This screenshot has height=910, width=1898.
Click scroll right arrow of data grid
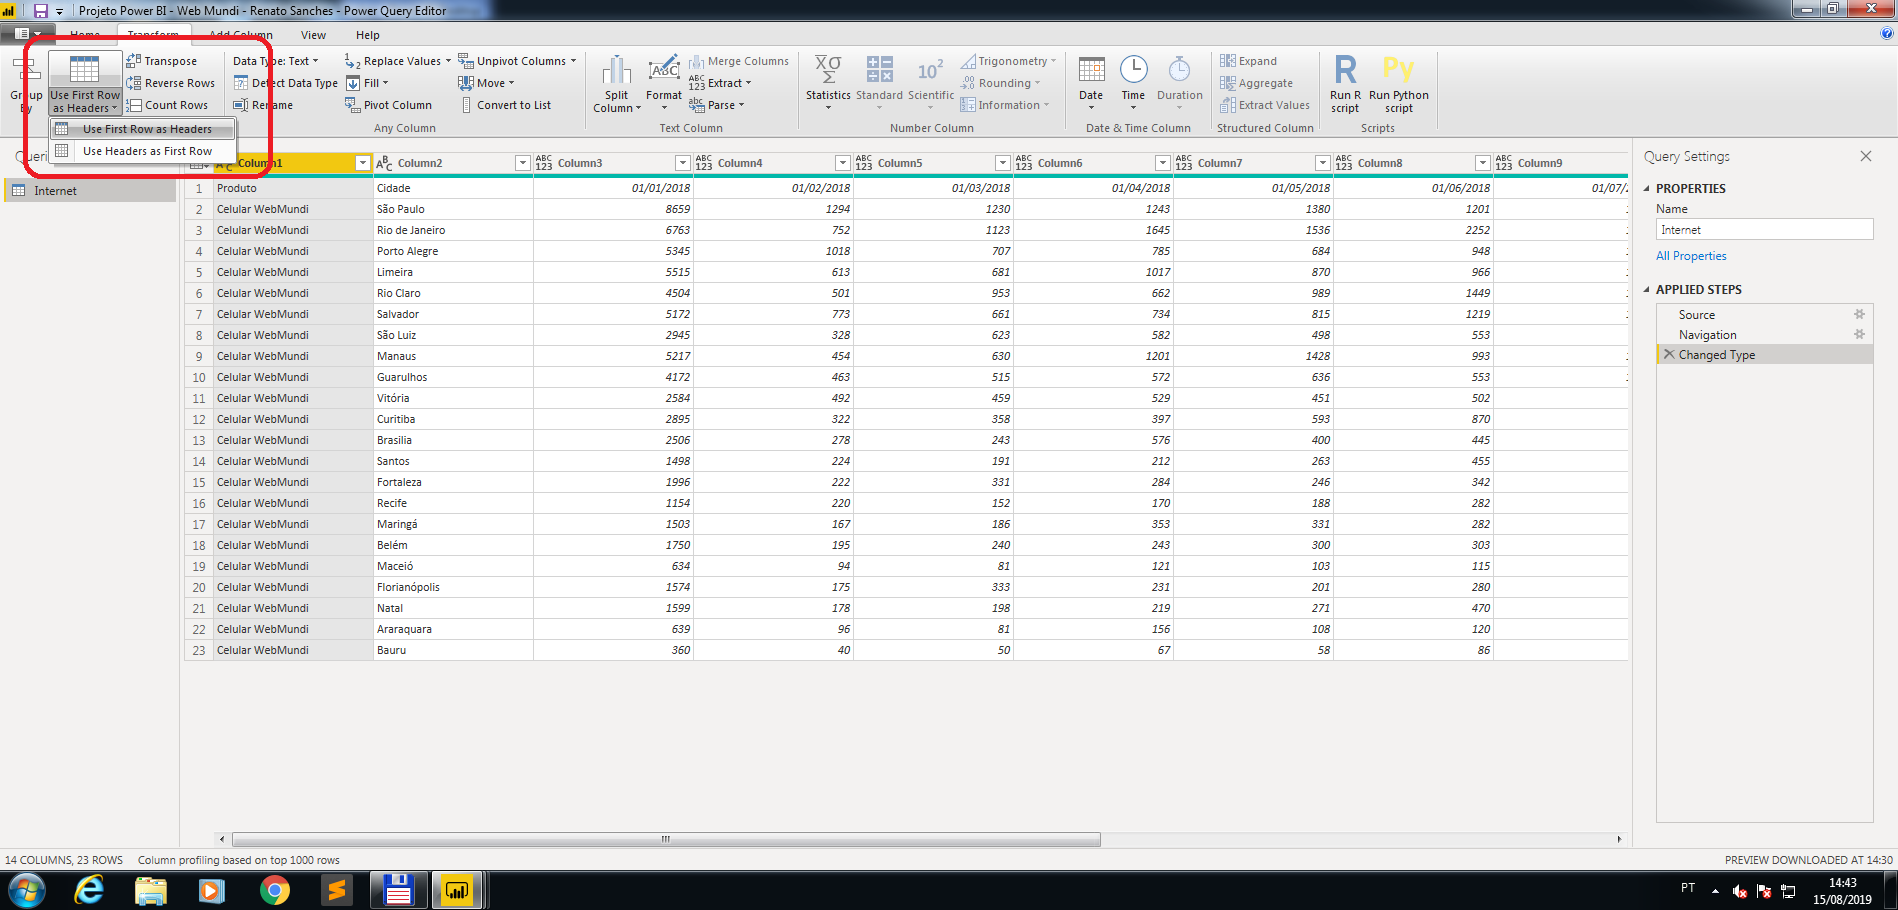pyautogui.click(x=1619, y=839)
